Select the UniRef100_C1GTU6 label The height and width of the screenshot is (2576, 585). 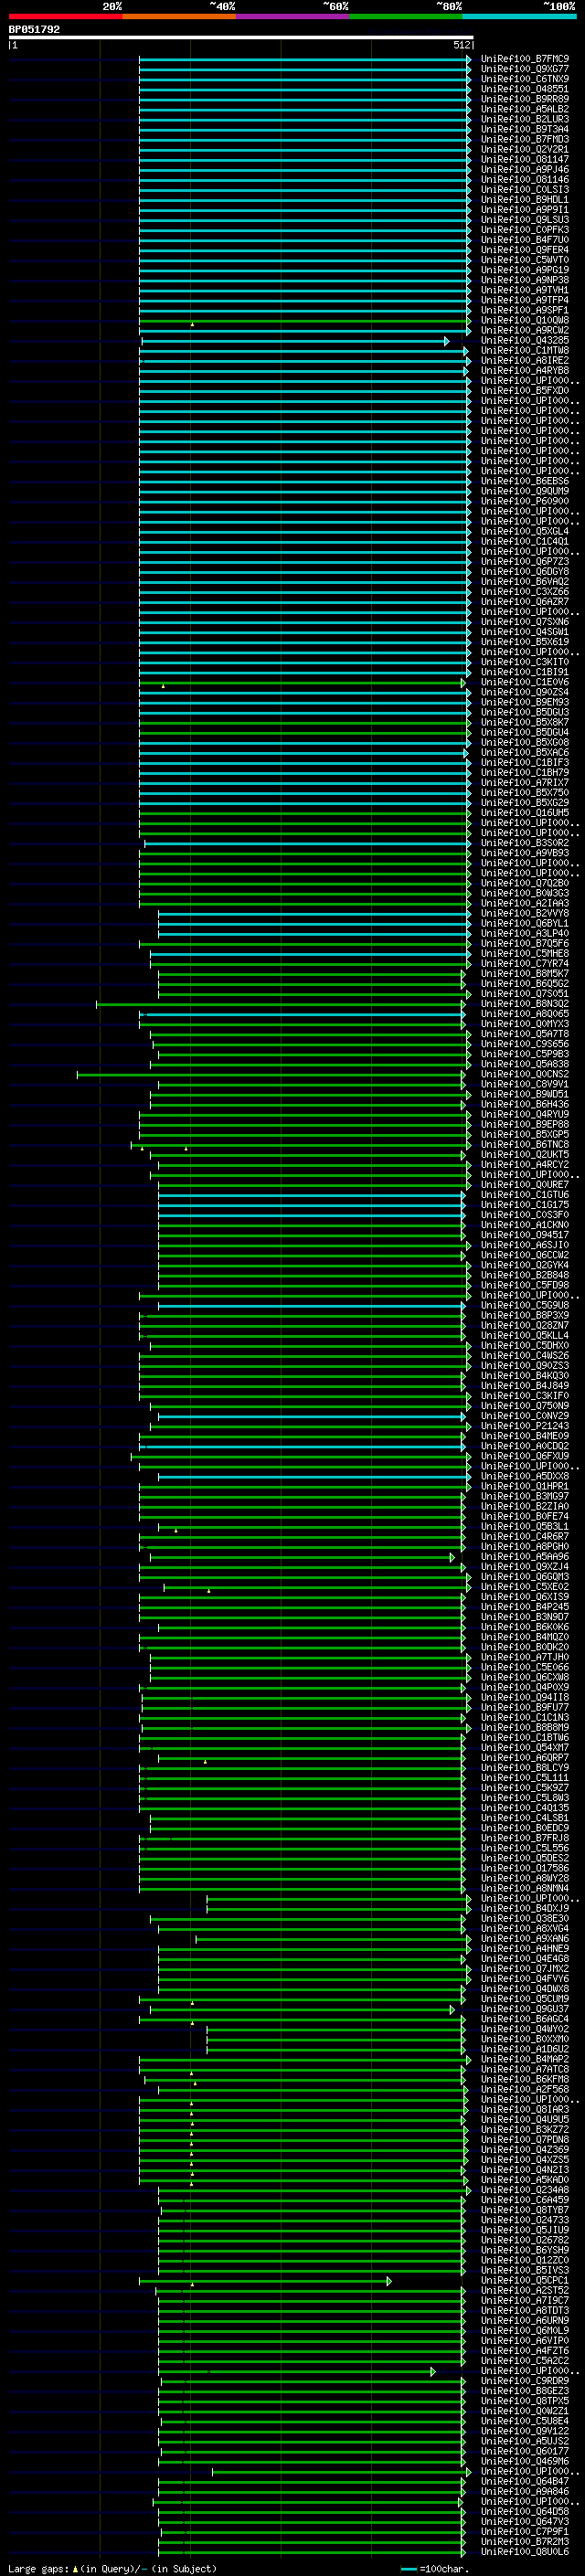tap(525, 1195)
